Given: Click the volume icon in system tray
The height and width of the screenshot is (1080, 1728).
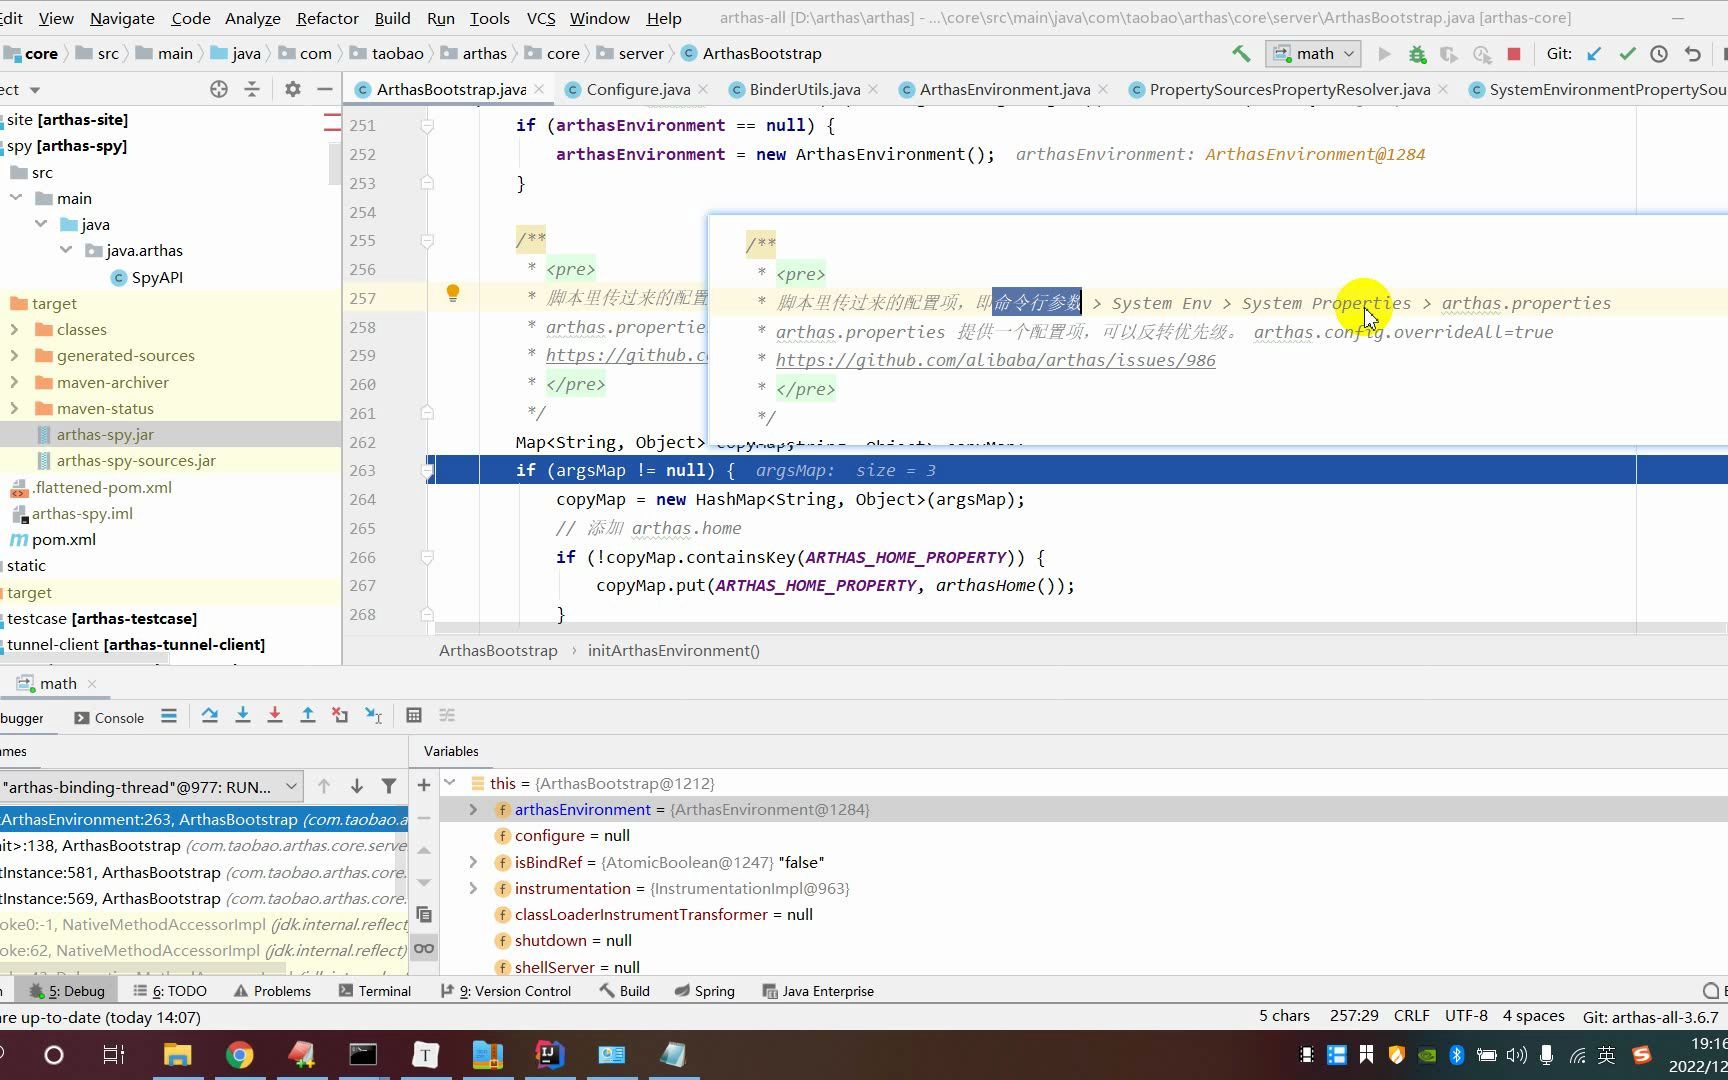Looking at the screenshot, I should (x=1517, y=1055).
